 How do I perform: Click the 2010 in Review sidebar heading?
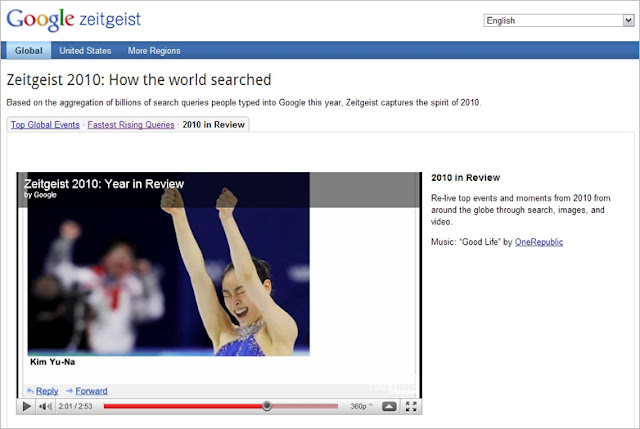[x=465, y=178]
